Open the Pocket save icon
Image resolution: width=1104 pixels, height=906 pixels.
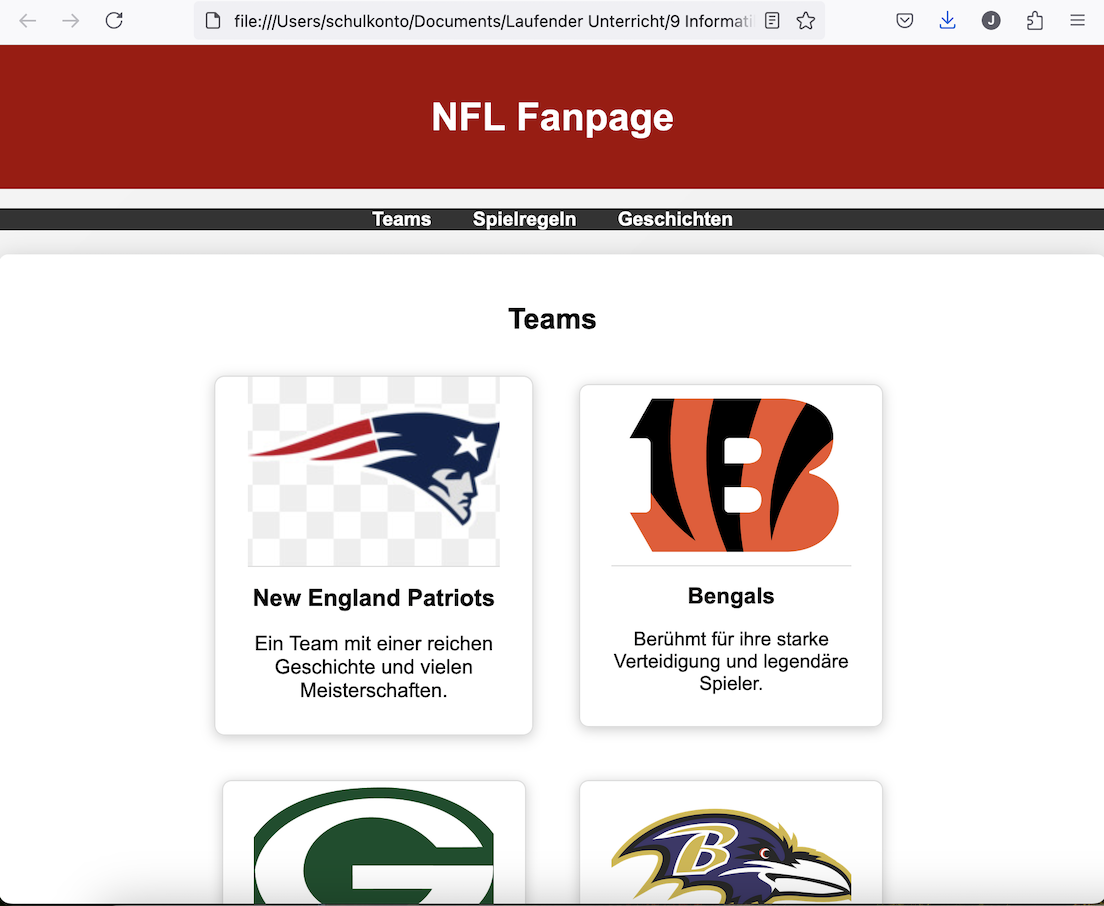[905, 21]
